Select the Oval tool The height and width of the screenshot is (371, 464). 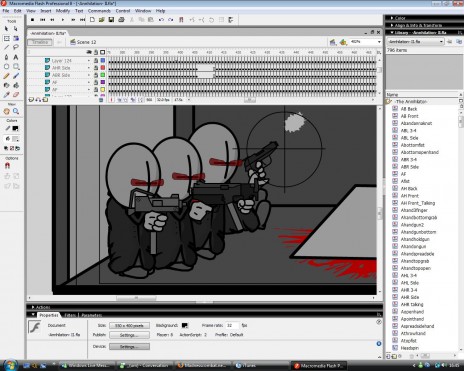(x=6, y=66)
